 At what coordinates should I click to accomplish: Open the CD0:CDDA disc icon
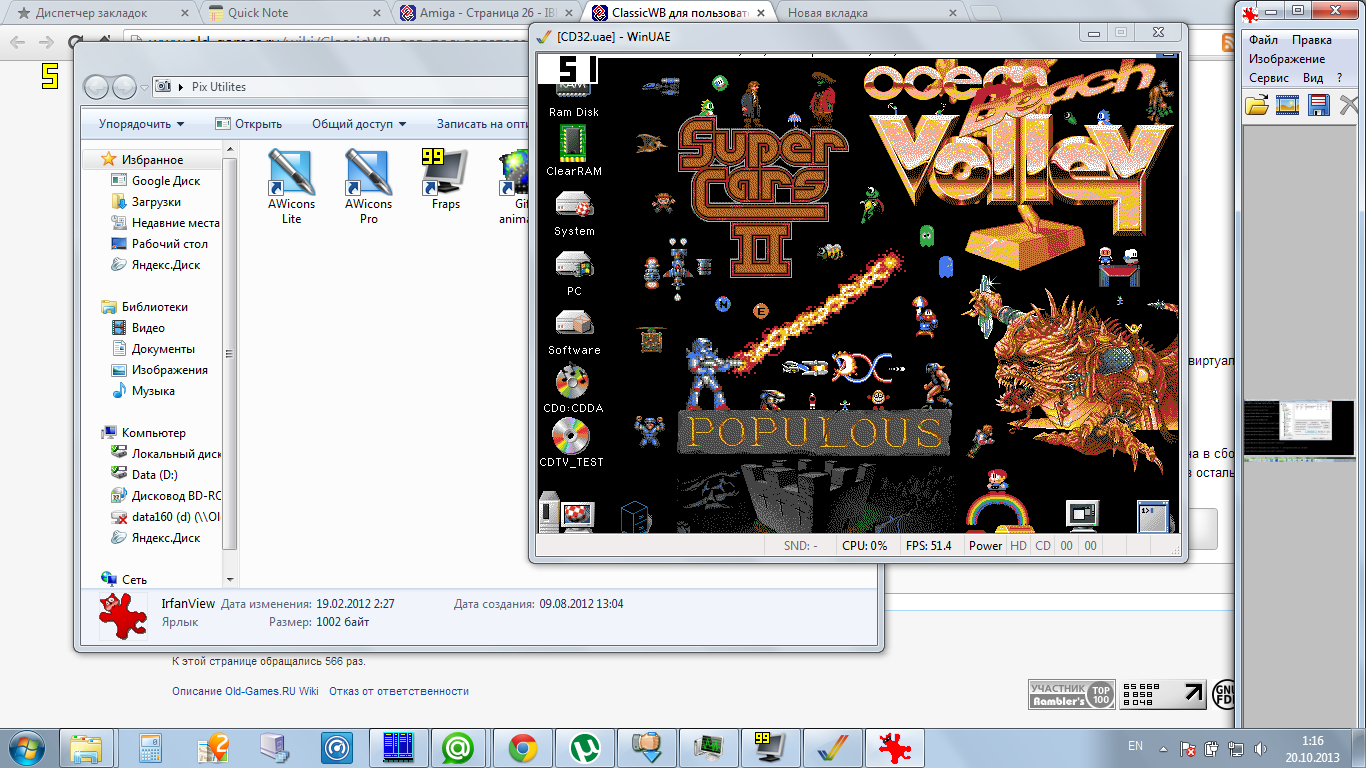(574, 390)
